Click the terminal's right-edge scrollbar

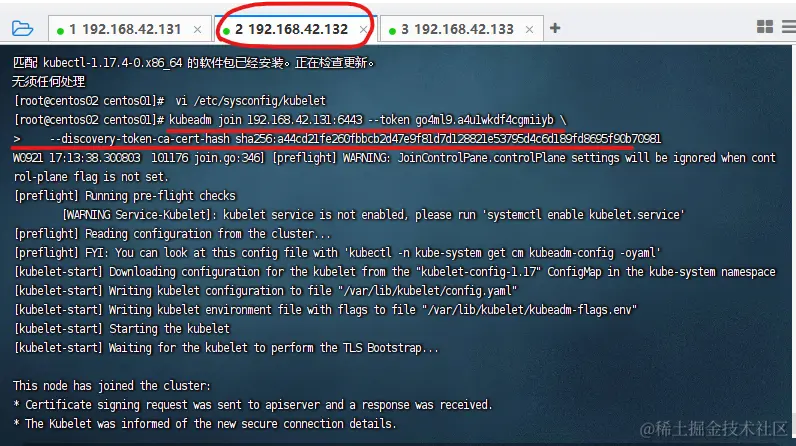point(793,244)
